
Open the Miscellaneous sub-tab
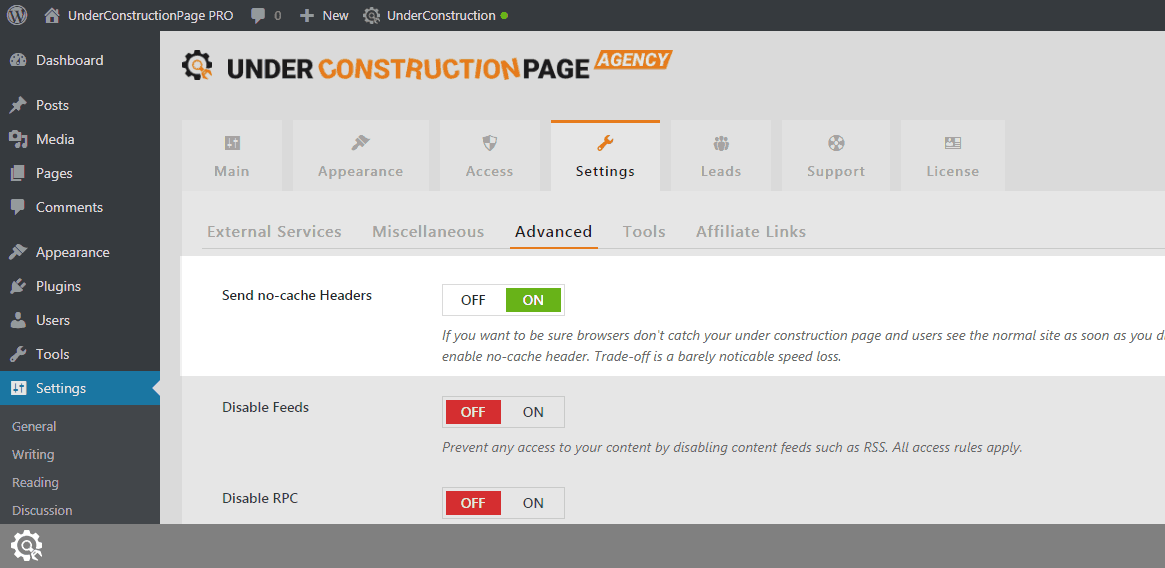428,231
